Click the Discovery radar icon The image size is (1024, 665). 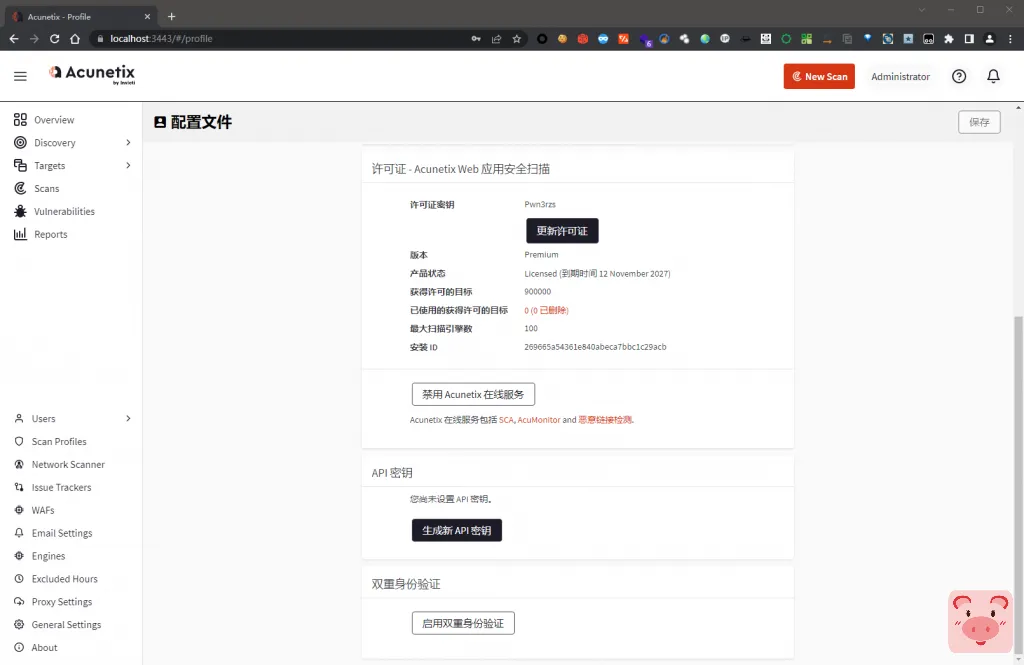(x=20, y=142)
